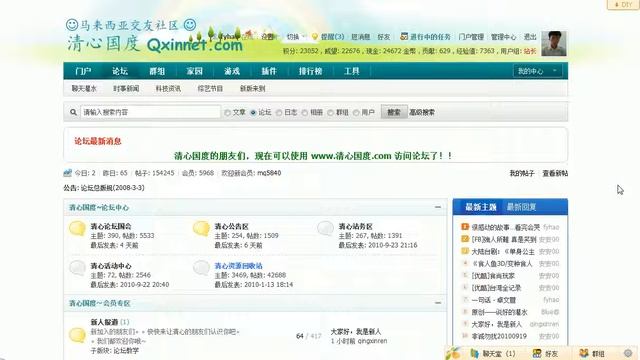Viewport: 640px width, 360px height.
Task: Open the 清心论坛国会 forum link
Action: point(111,226)
